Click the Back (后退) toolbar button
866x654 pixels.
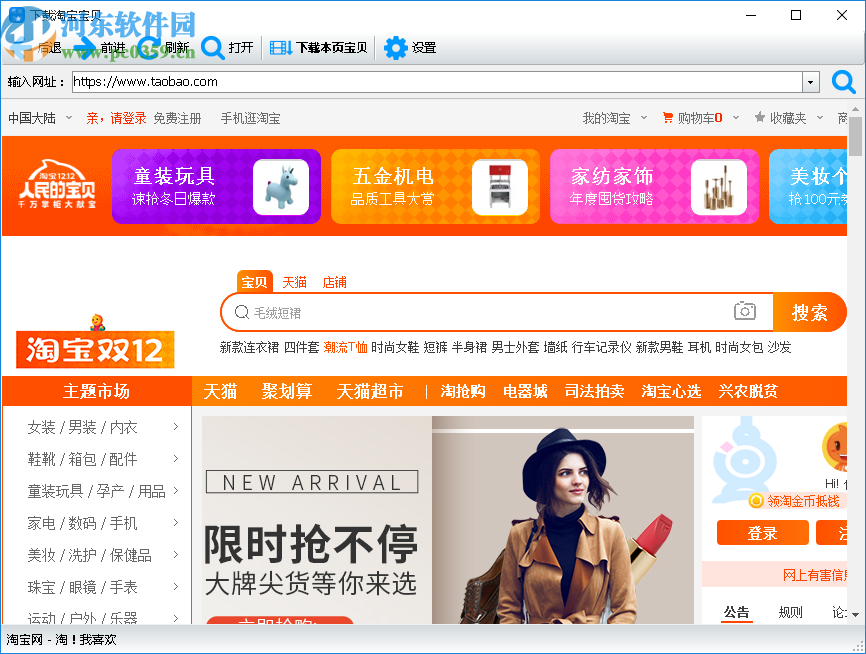coord(34,48)
